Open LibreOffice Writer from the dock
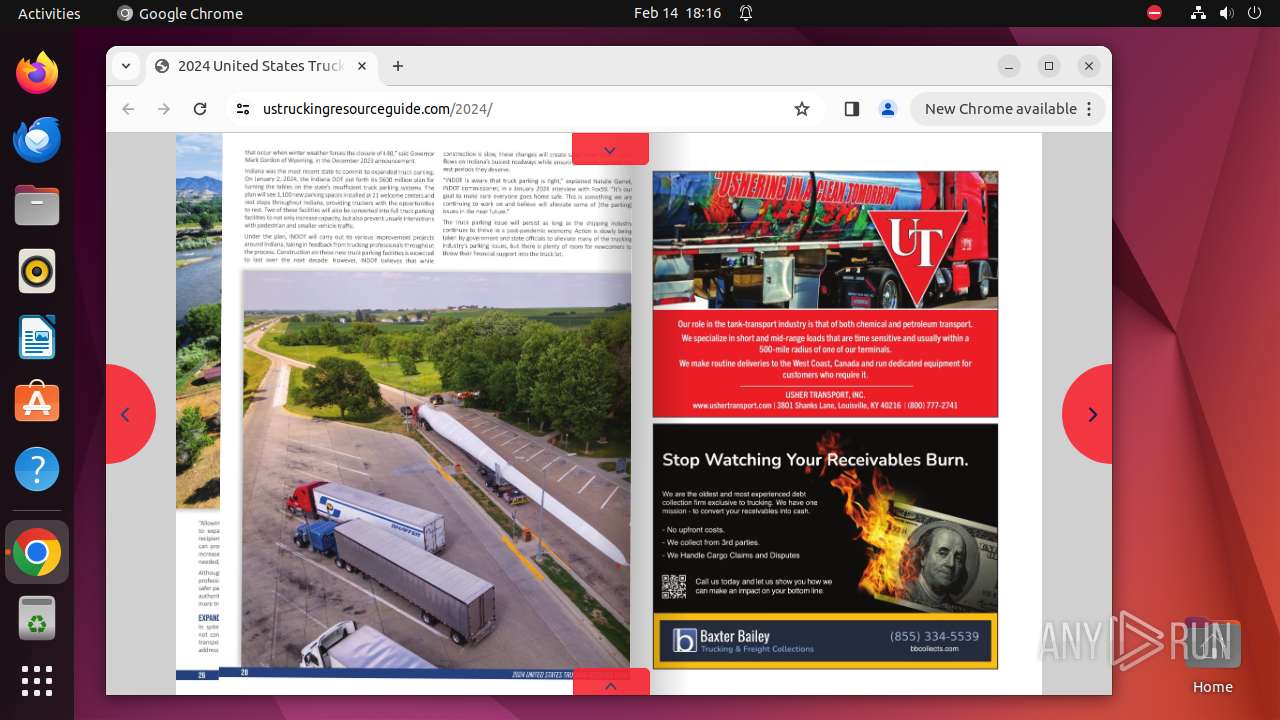Viewport: 1280px width, 720px height. click(37, 338)
